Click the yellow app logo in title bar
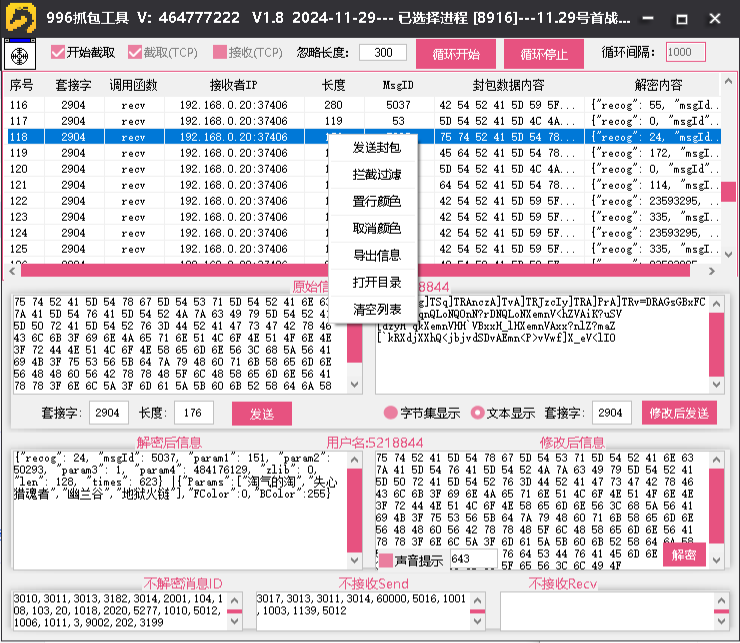This screenshot has width=740, height=643. pos(21,17)
